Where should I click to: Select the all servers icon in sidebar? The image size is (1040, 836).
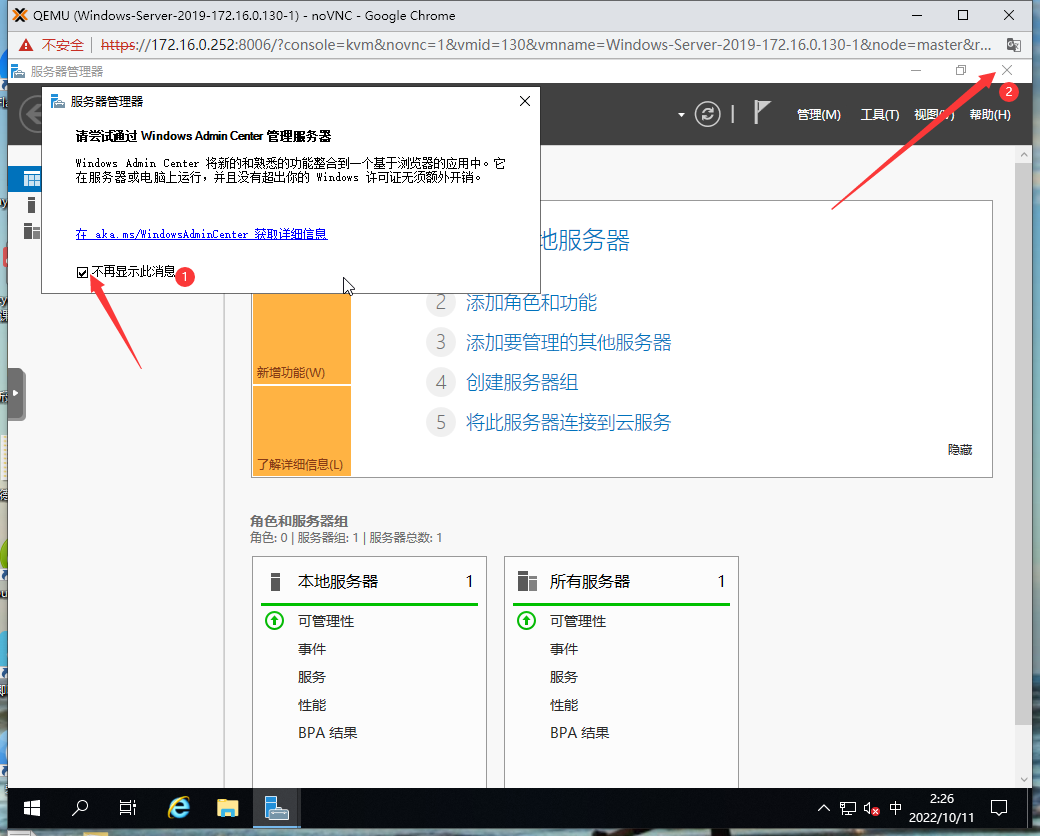(31, 231)
